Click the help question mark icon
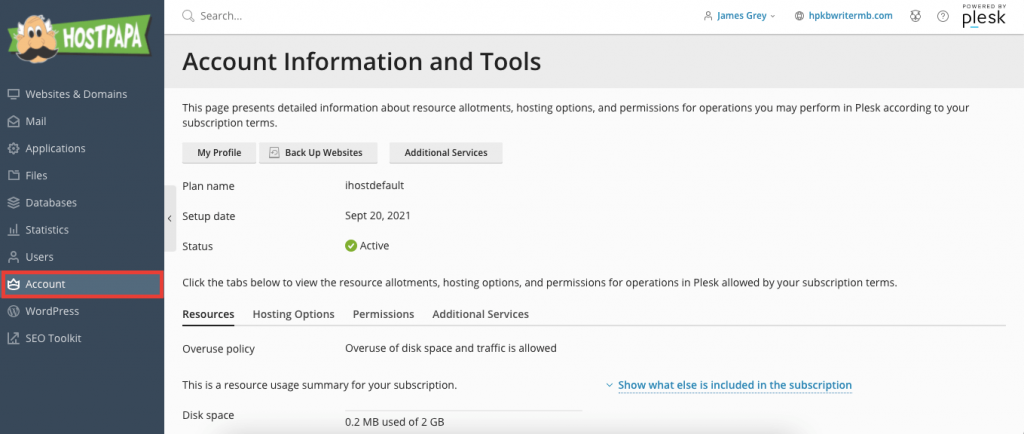This screenshot has height=434, width=1024. [942, 16]
